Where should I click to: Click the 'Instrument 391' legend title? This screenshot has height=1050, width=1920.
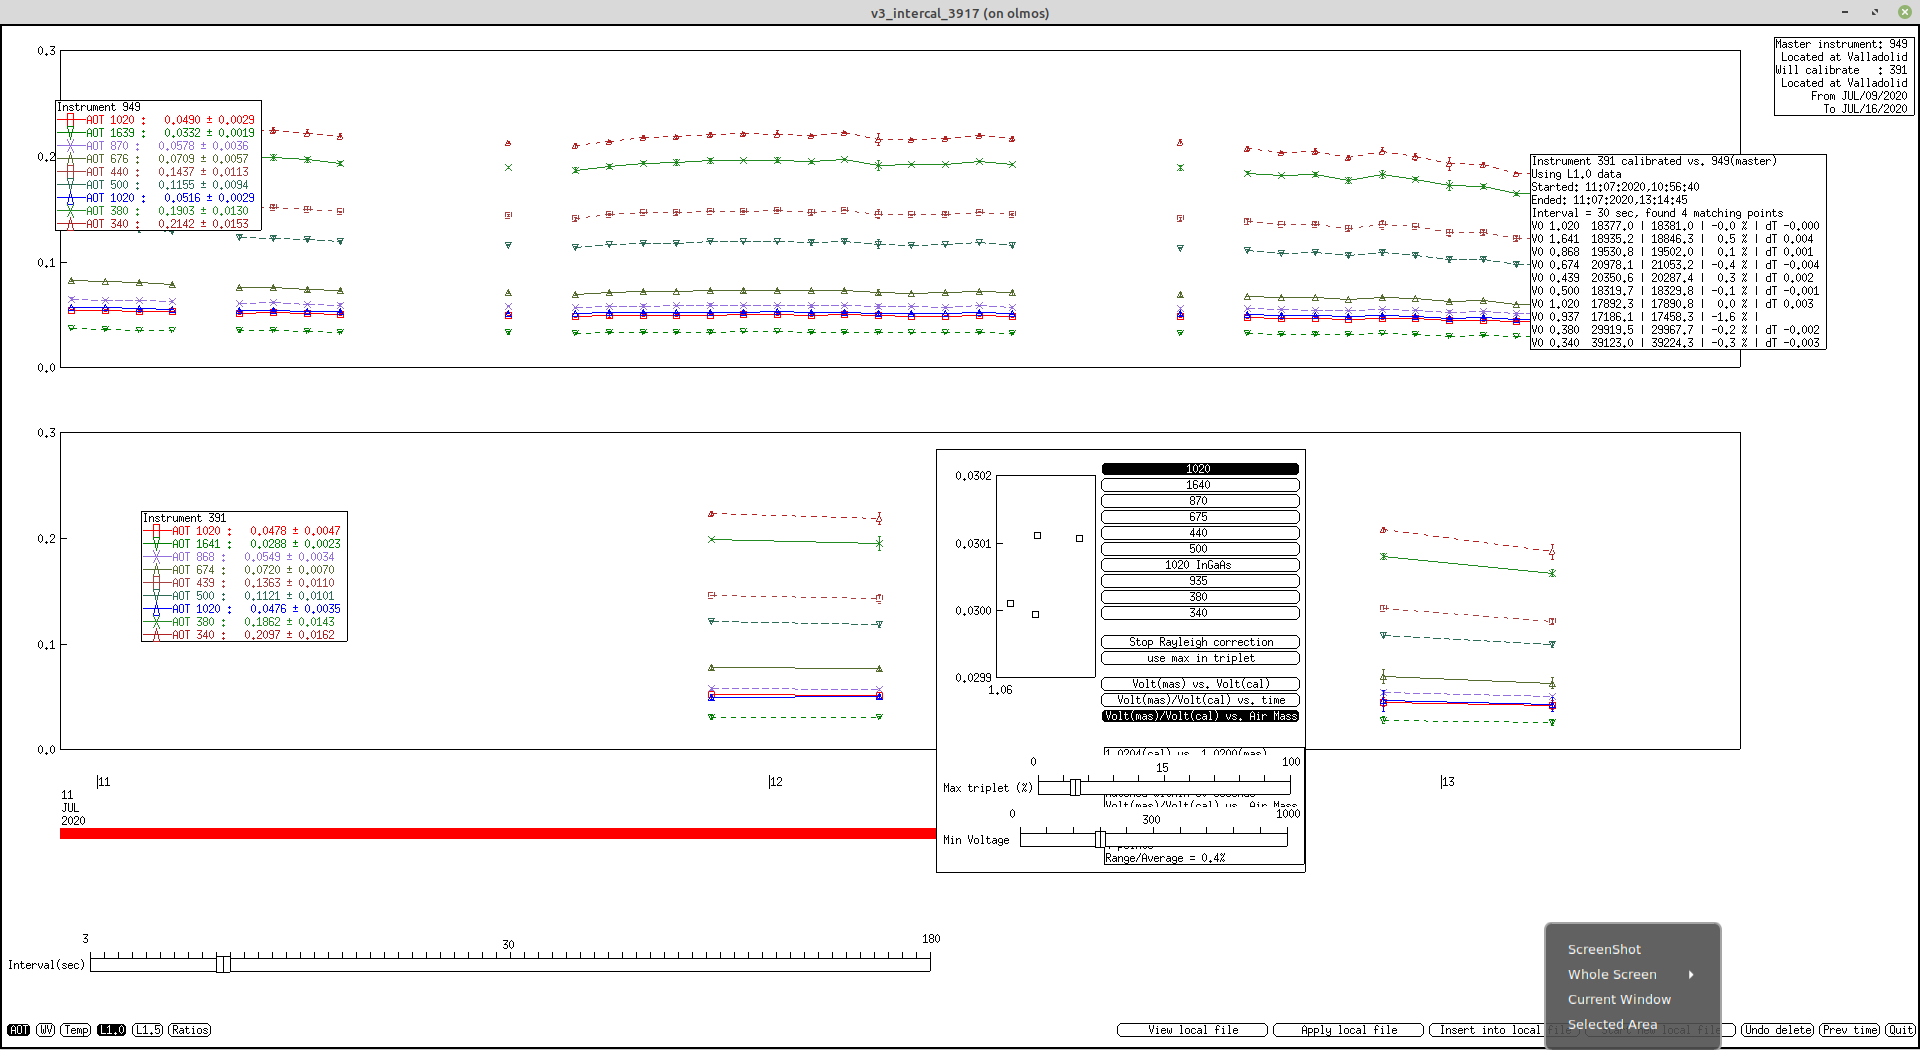[x=185, y=518]
